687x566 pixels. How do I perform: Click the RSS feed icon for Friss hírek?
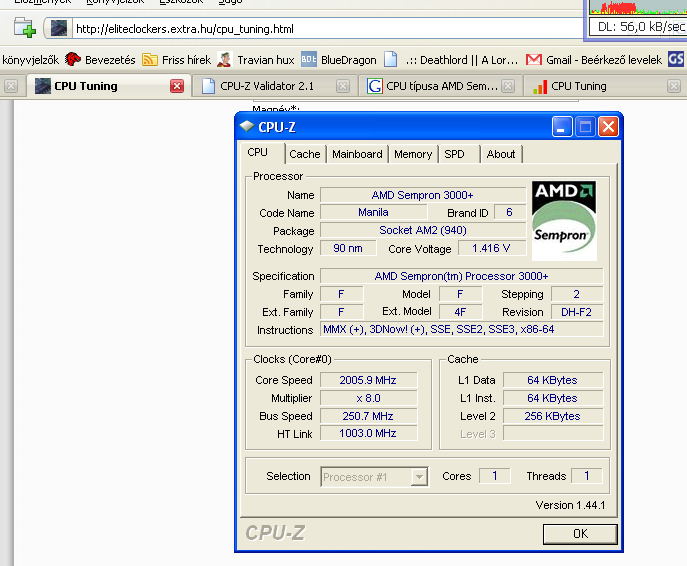[x=150, y=60]
